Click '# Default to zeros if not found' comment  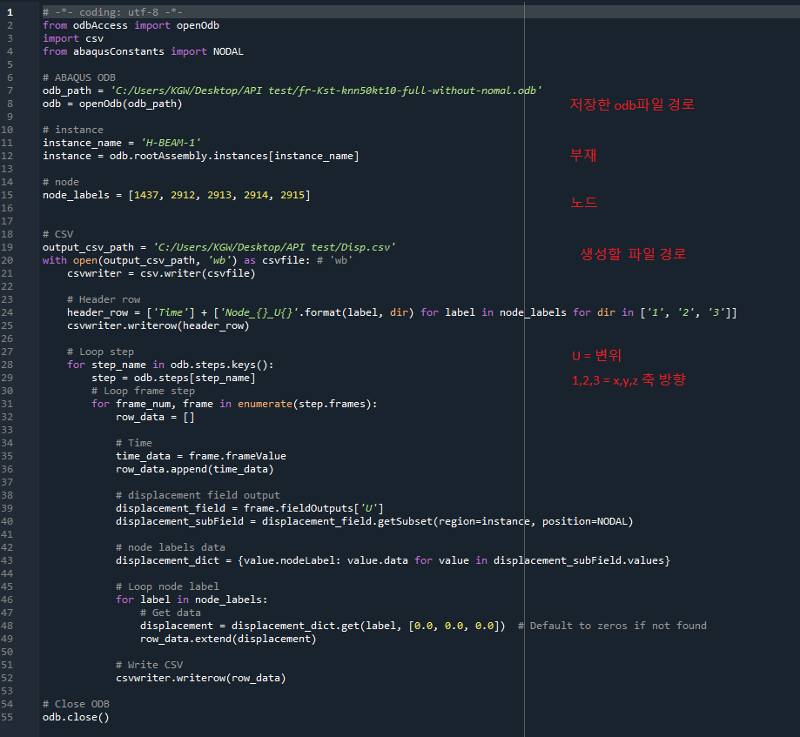tap(612, 626)
